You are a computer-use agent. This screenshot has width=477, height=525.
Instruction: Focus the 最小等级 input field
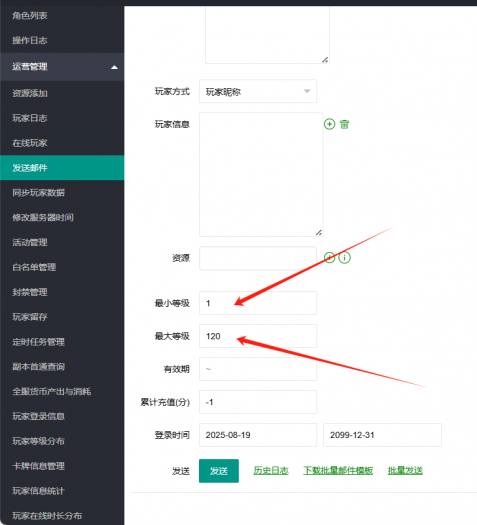pyautogui.click(x=258, y=303)
